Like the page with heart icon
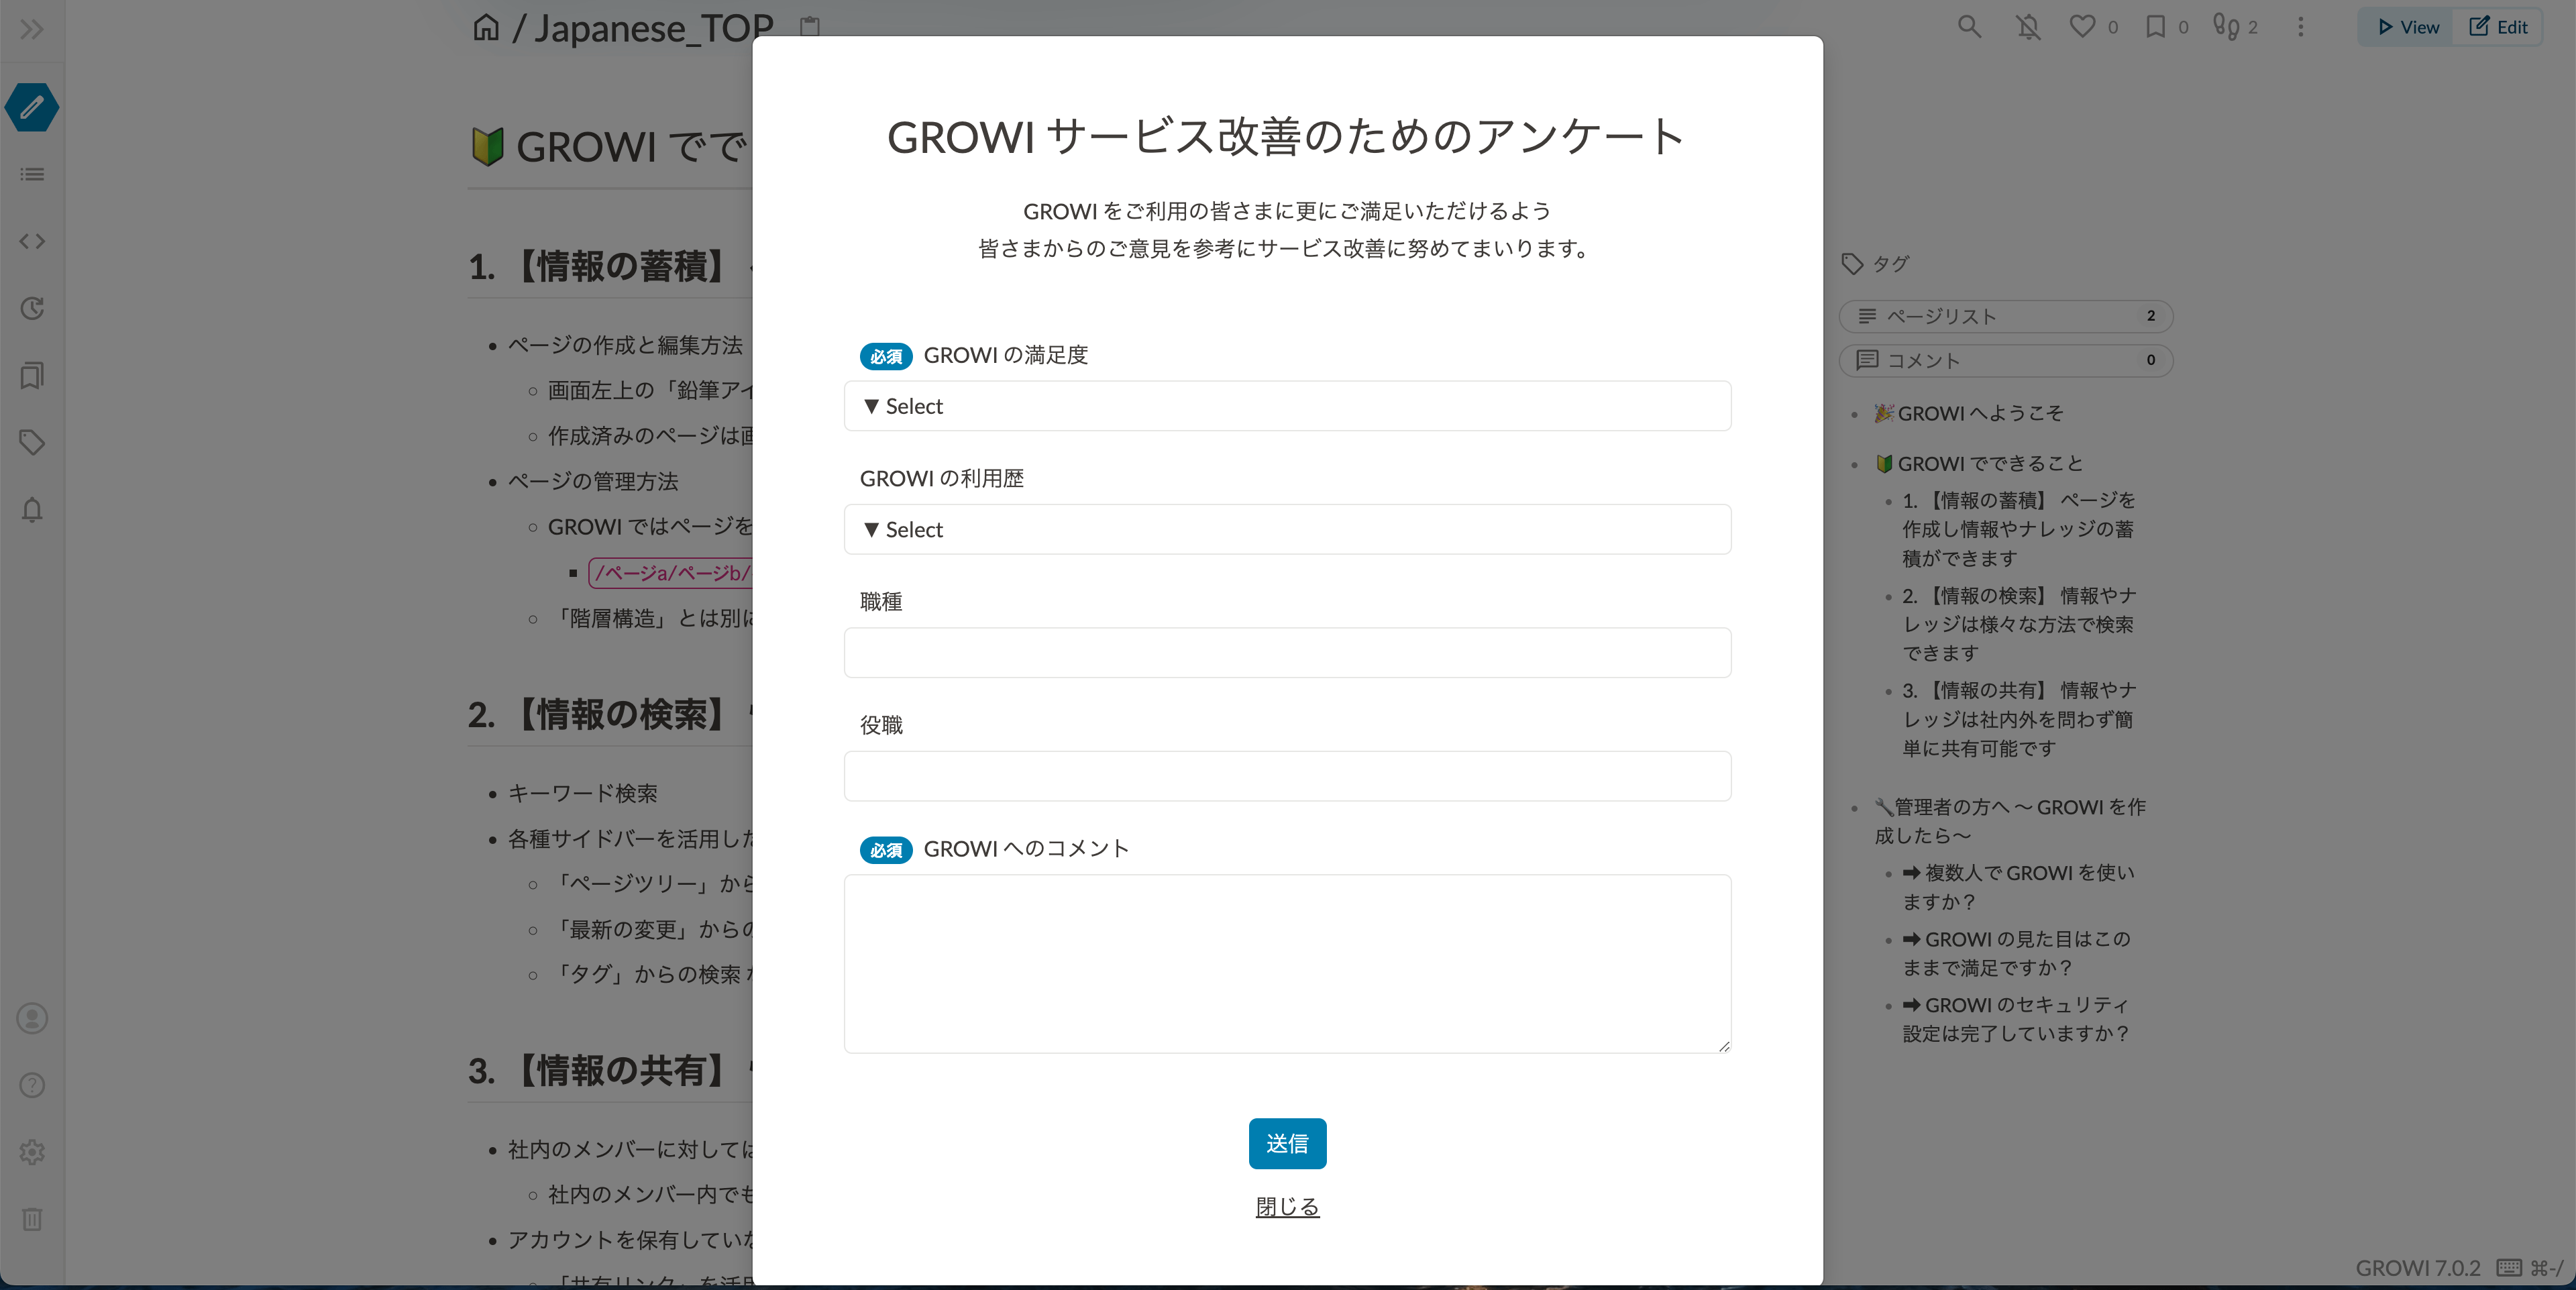Viewport: 2576px width, 1290px height. (2083, 27)
